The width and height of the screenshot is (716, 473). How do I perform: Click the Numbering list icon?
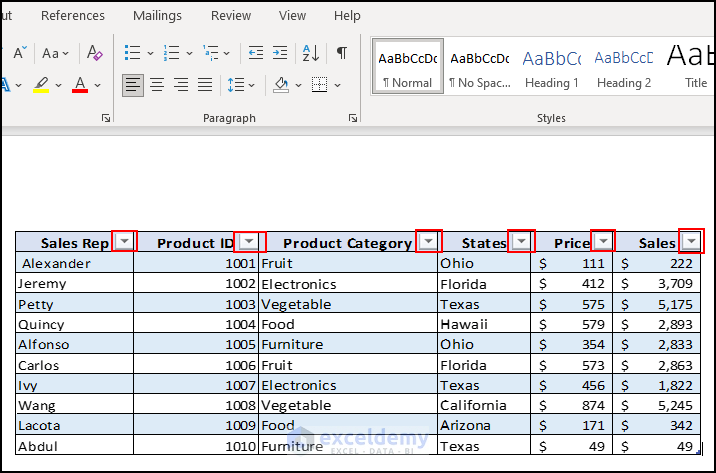(x=172, y=53)
